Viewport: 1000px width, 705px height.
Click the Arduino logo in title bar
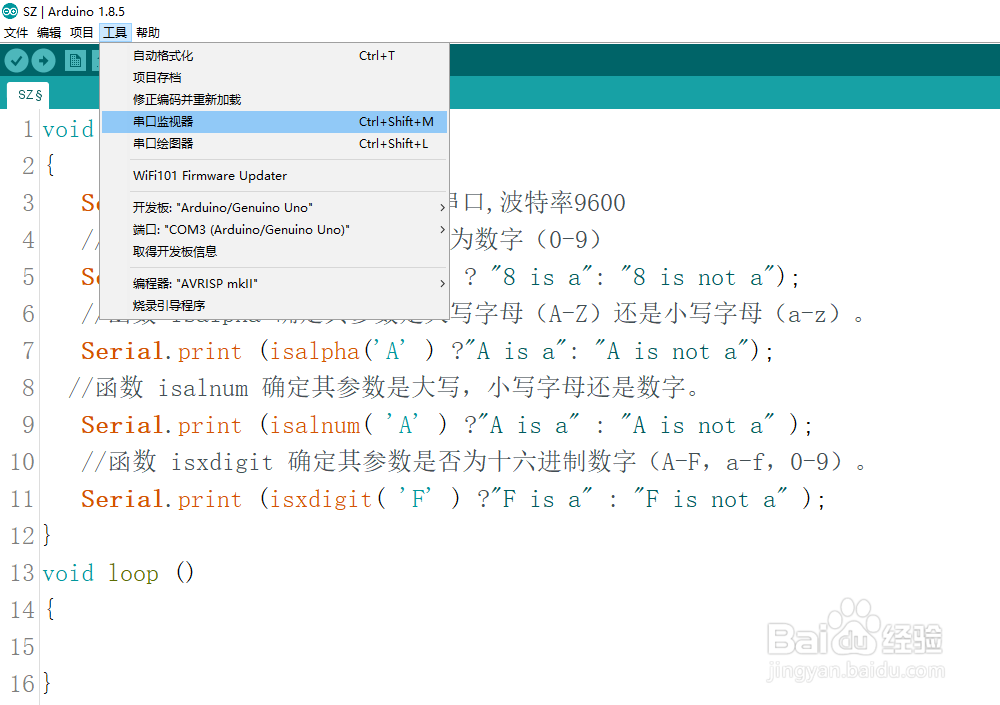click(10, 11)
